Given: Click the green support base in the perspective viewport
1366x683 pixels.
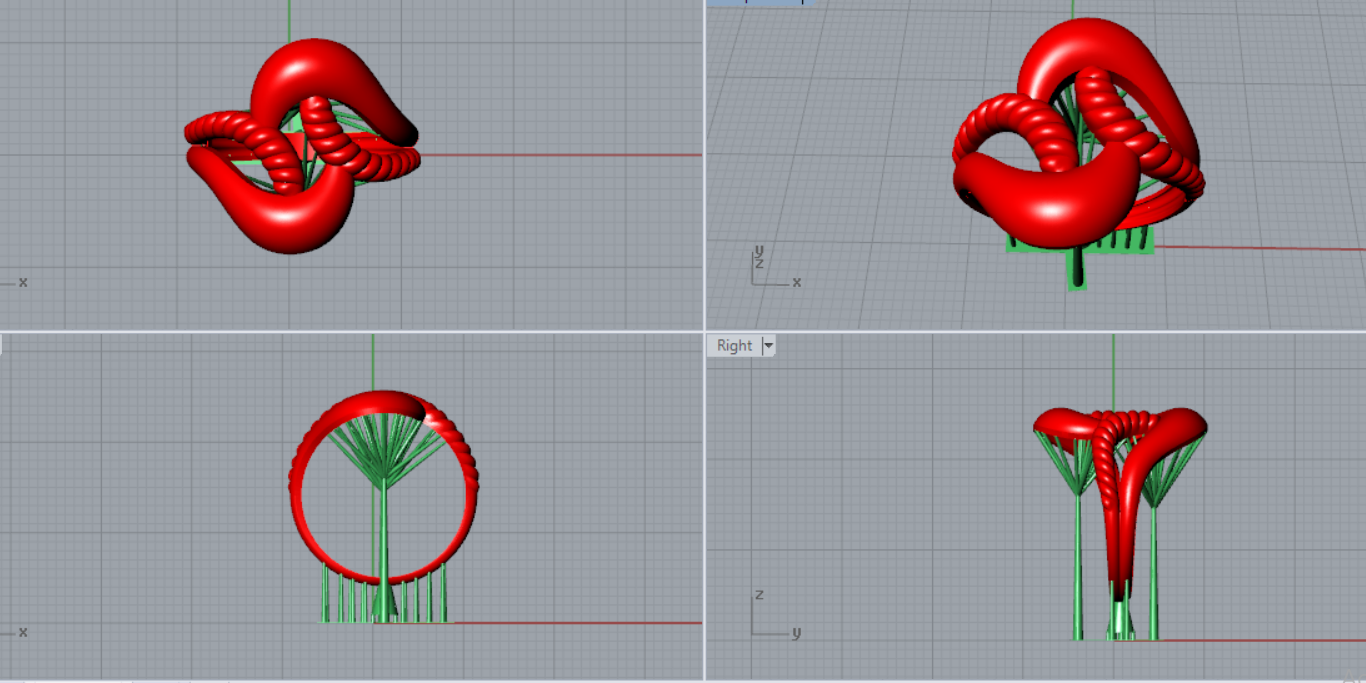Looking at the screenshot, I should tap(1078, 240).
